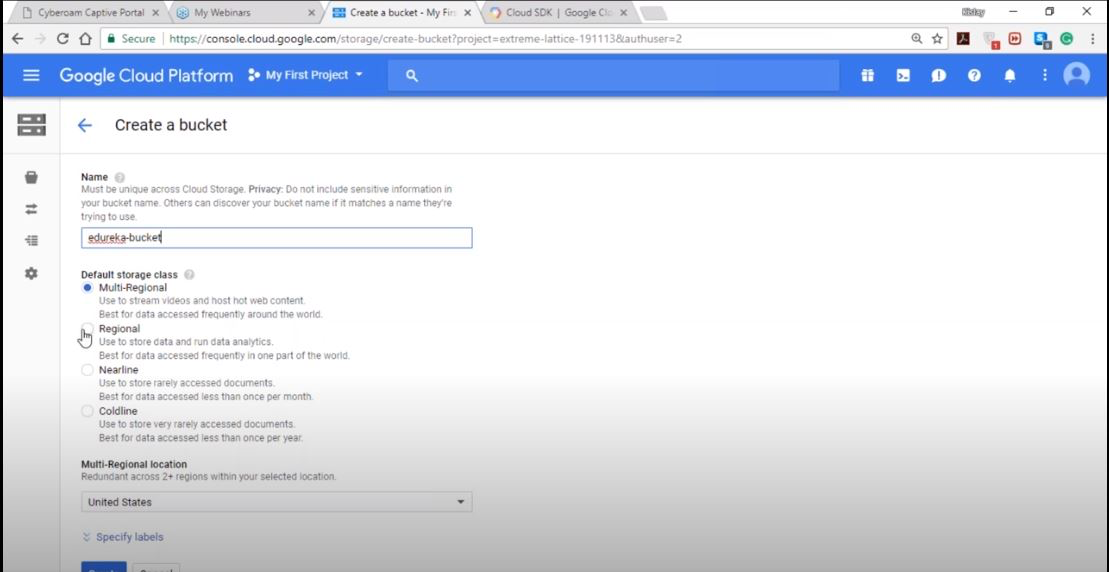Open the hamburger navigation menu
Screen dimensions: 1109x572
pyautogui.click(x=31, y=75)
